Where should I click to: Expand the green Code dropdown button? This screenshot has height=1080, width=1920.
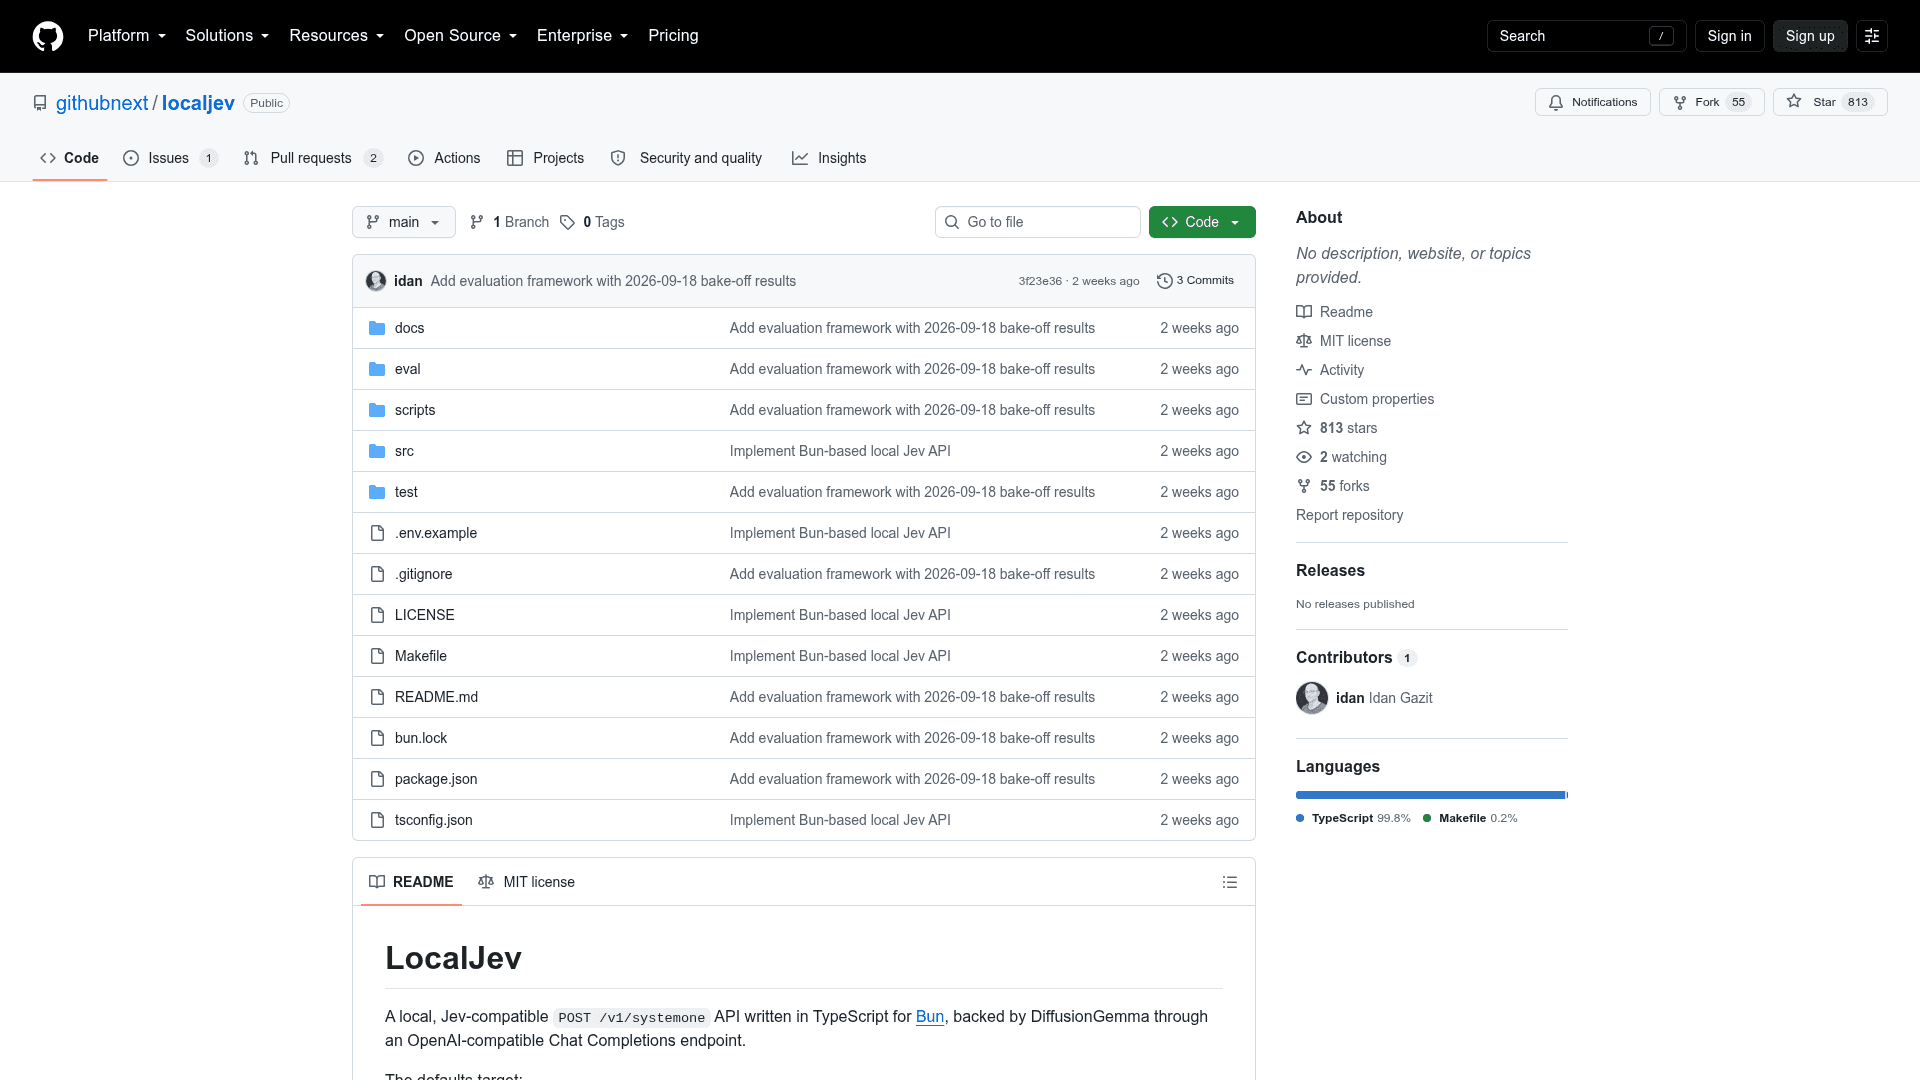(x=1202, y=222)
